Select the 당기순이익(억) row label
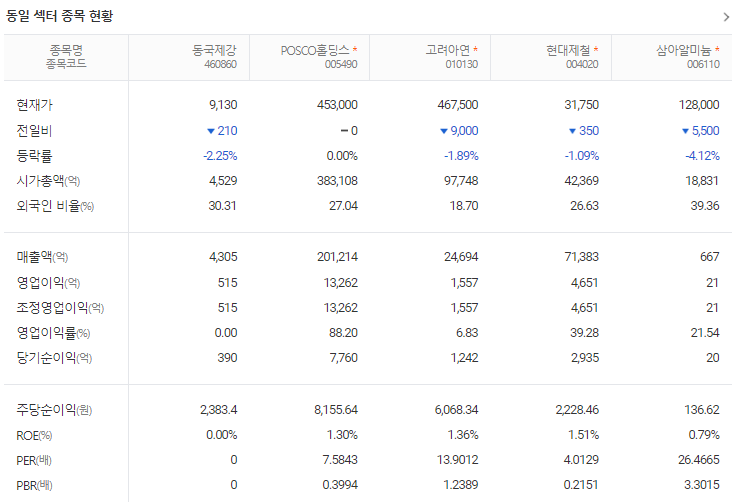 pyautogui.click(x=54, y=358)
